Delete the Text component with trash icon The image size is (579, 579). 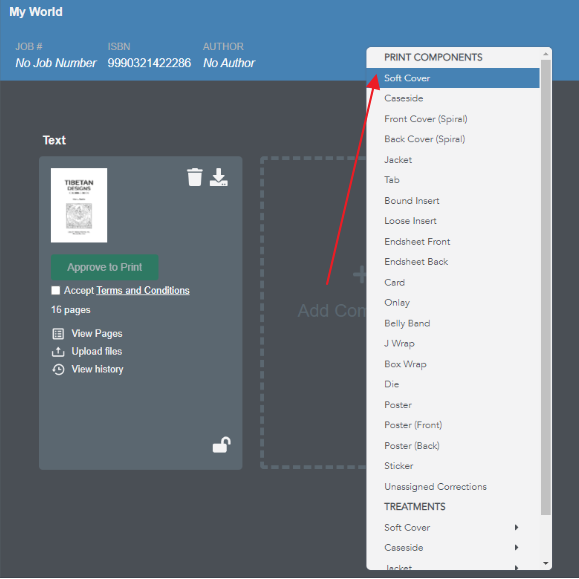[x=195, y=177]
